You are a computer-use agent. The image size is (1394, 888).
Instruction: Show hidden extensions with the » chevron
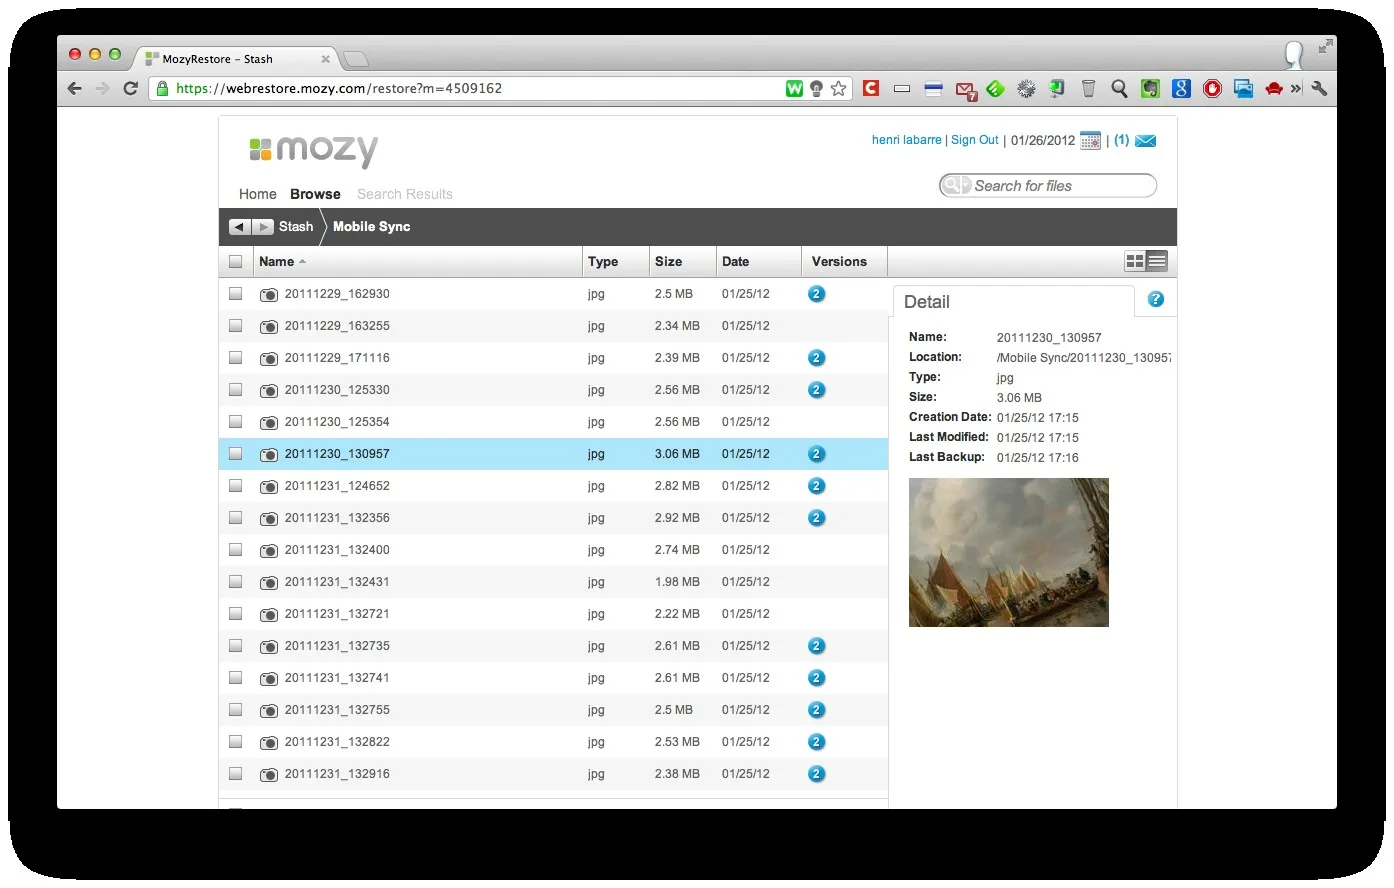(x=1296, y=89)
